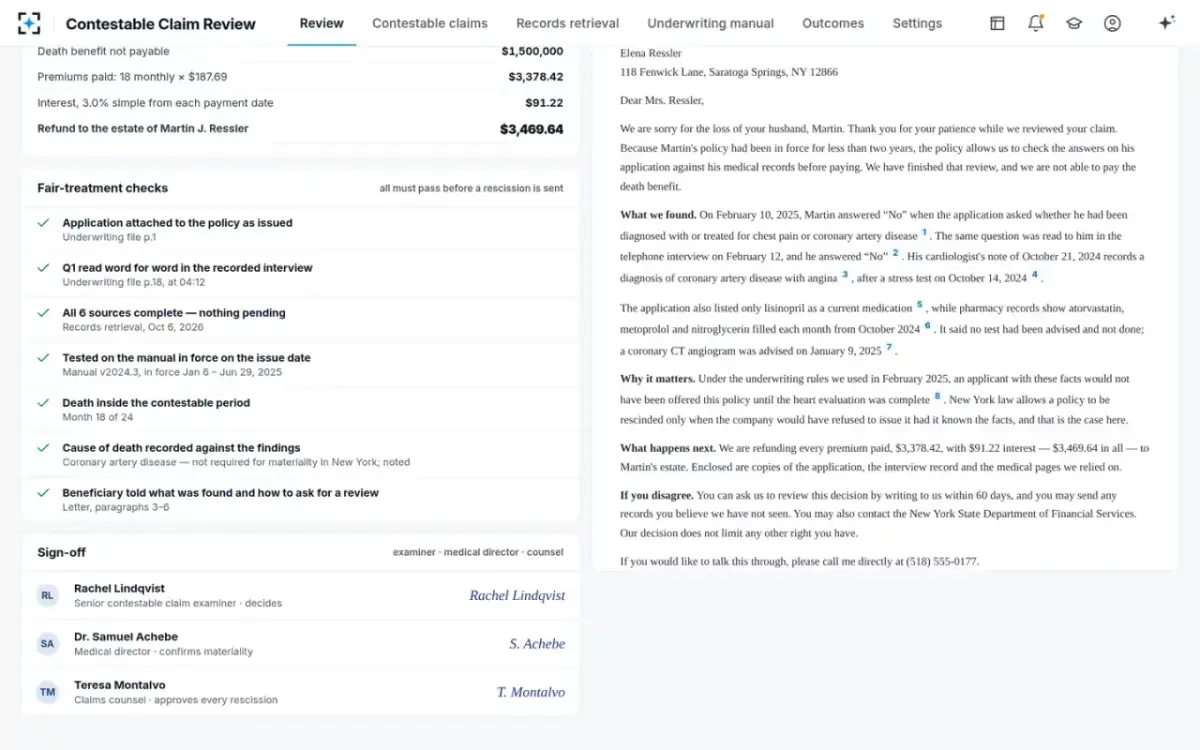Click the interest amount $91.22
This screenshot has width=1200, height=750.
tap(544, 103)
